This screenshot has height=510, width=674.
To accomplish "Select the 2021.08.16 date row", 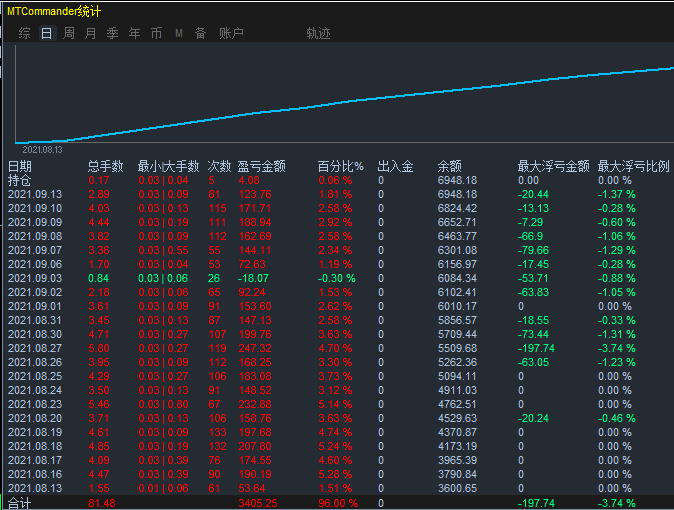I will [x=35, y=474].
